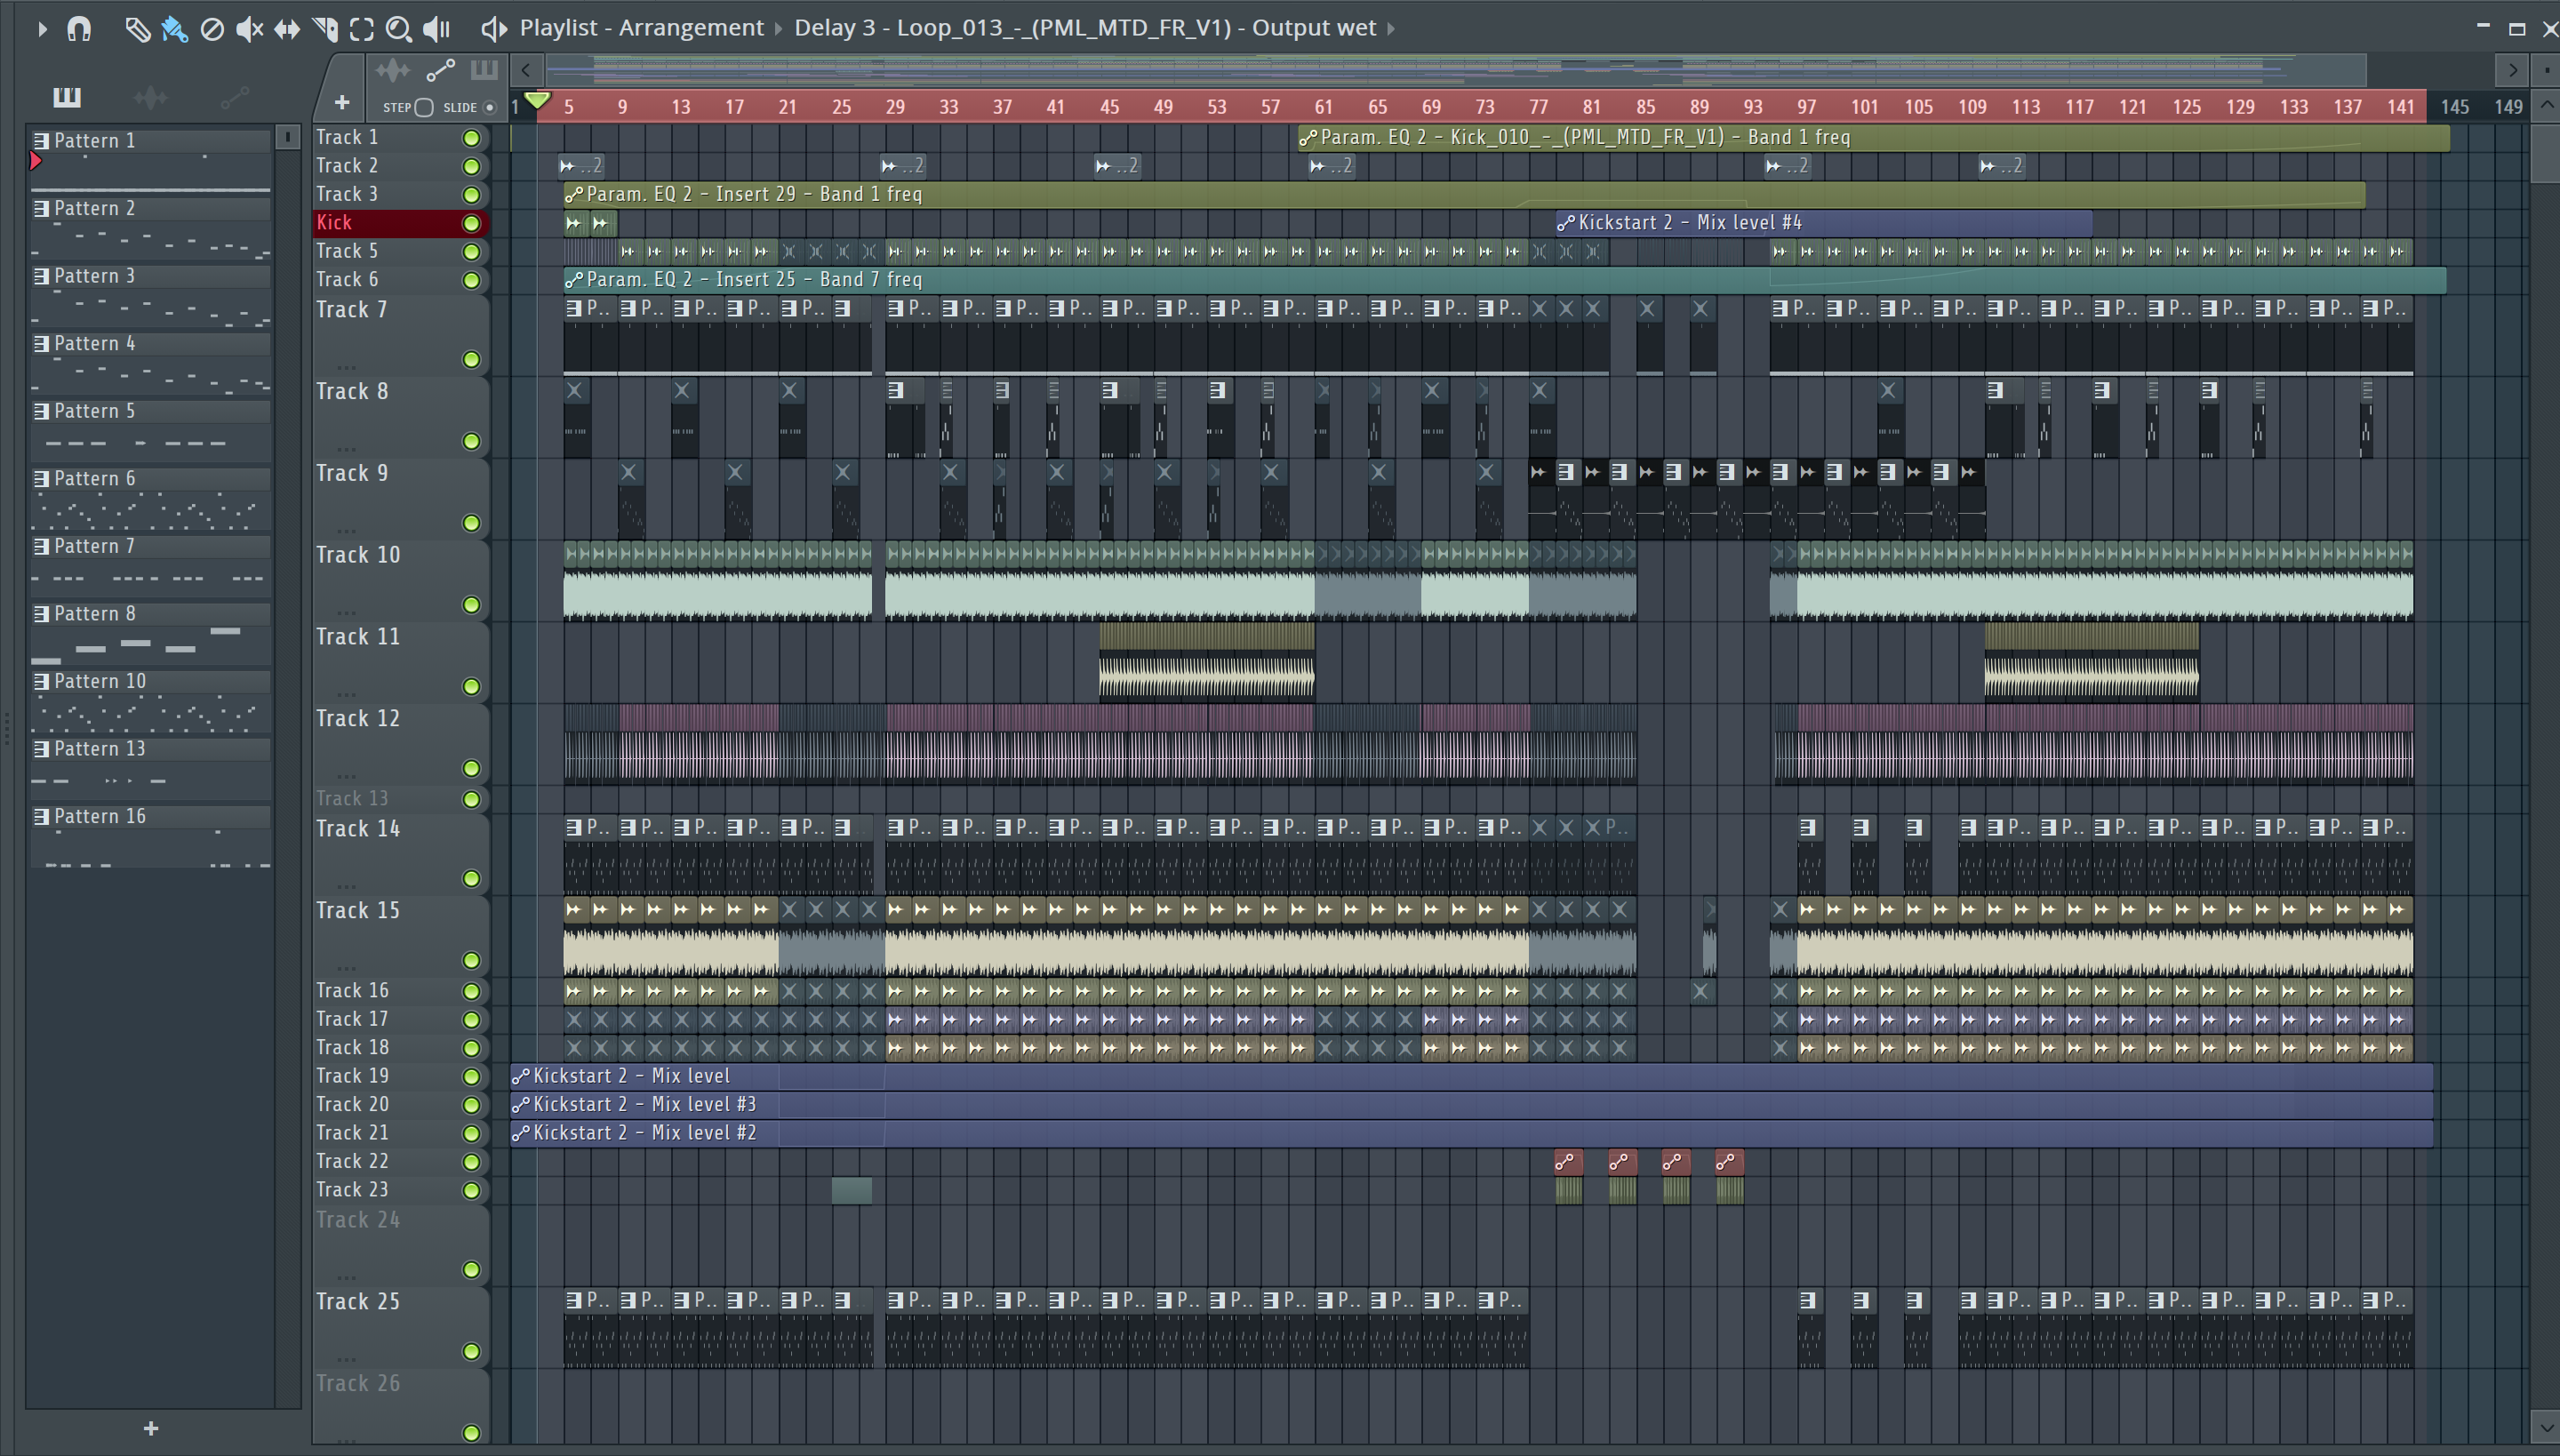Click the speaker icon beside Playlist title

point(493,29)
